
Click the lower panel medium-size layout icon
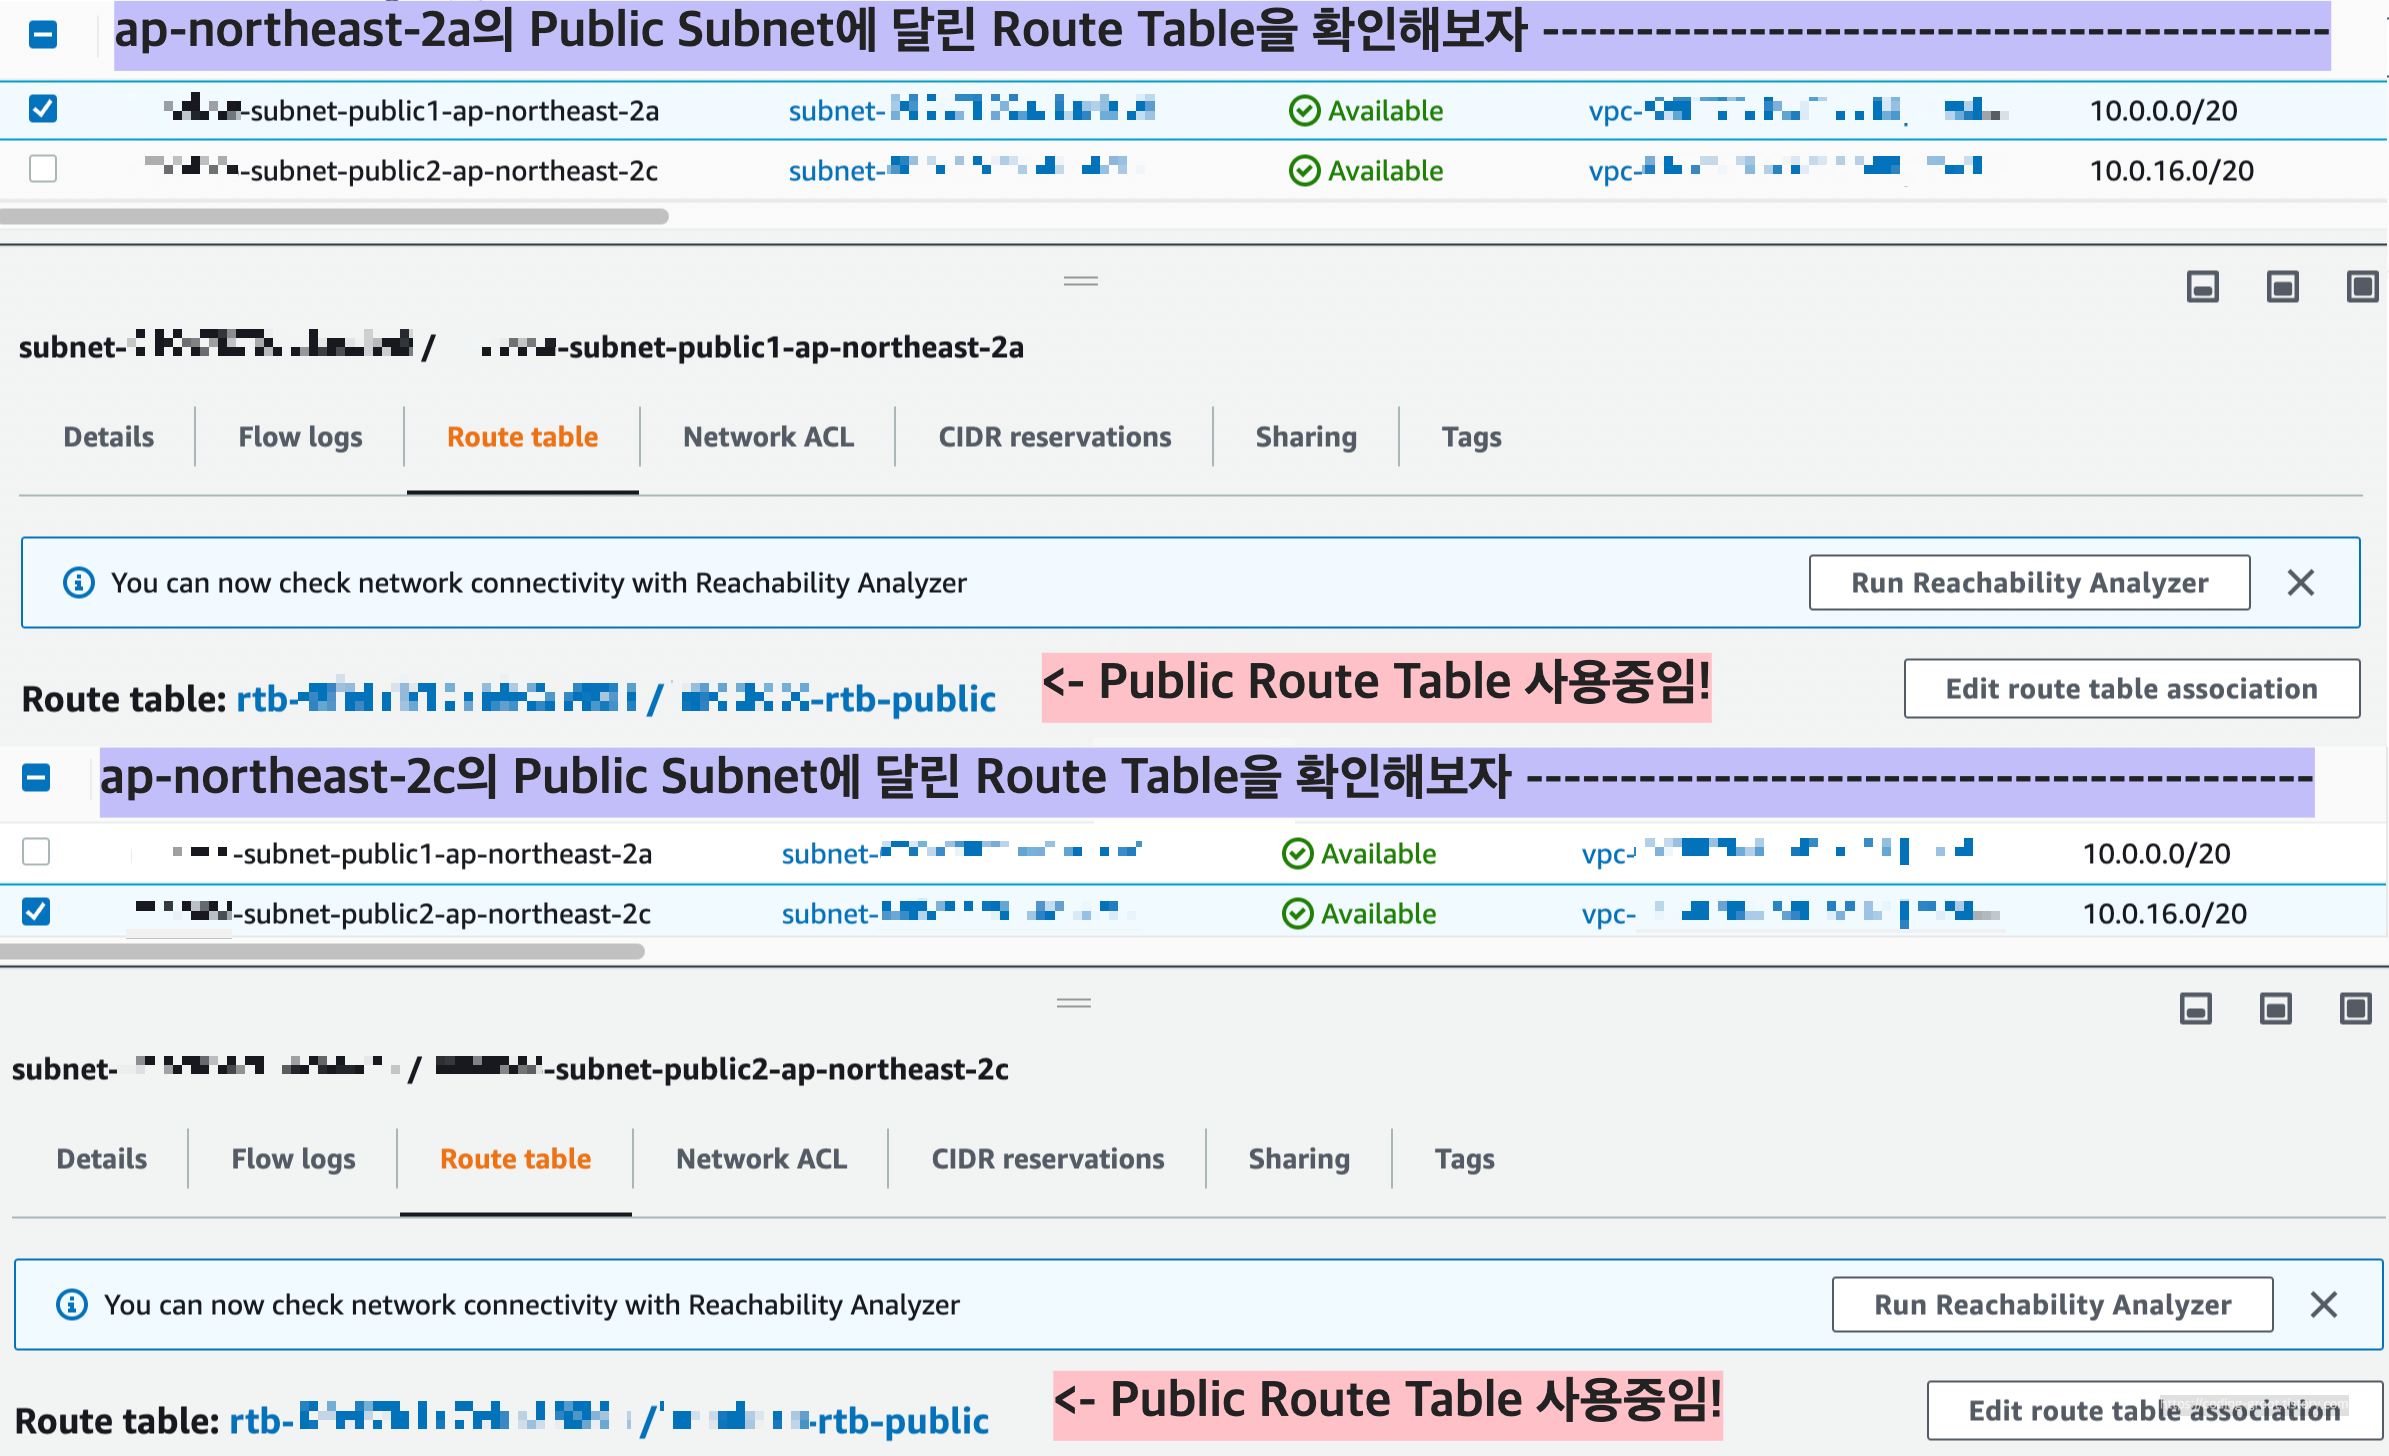2275,1008
